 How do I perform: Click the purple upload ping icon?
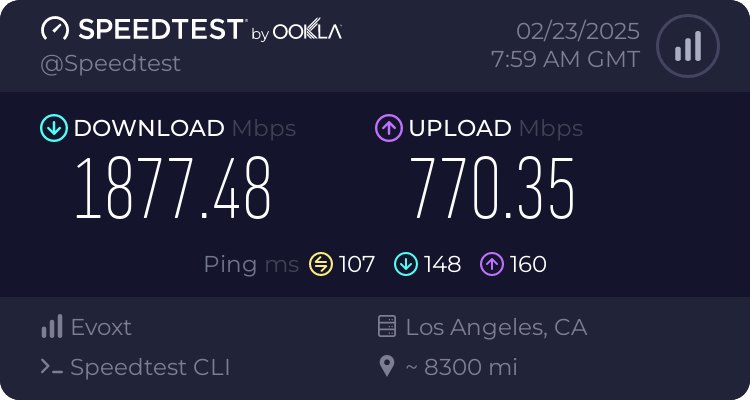[x=491, y=264]
